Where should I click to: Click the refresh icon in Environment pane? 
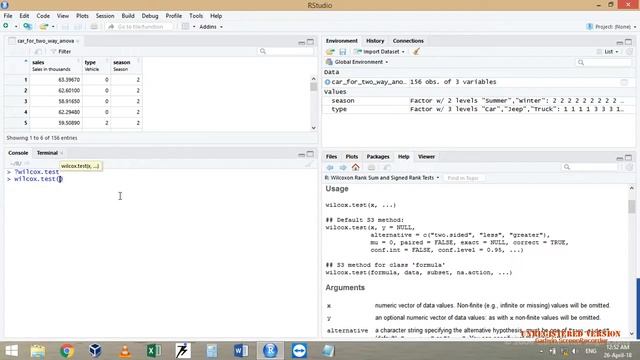click(629, 52)
